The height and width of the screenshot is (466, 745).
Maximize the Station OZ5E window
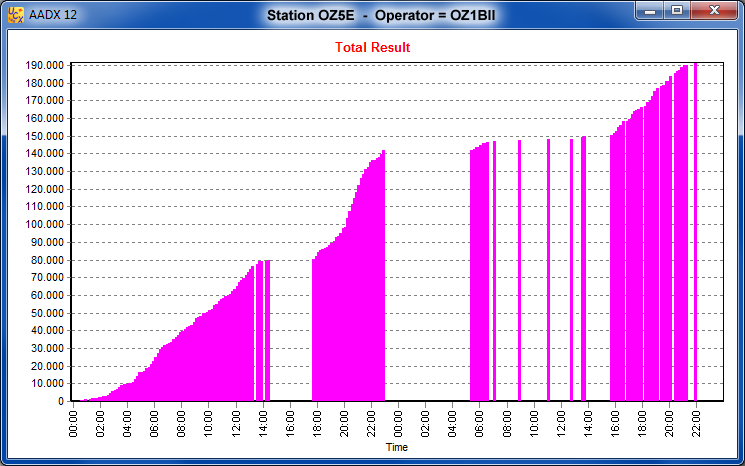pos(677,10)
